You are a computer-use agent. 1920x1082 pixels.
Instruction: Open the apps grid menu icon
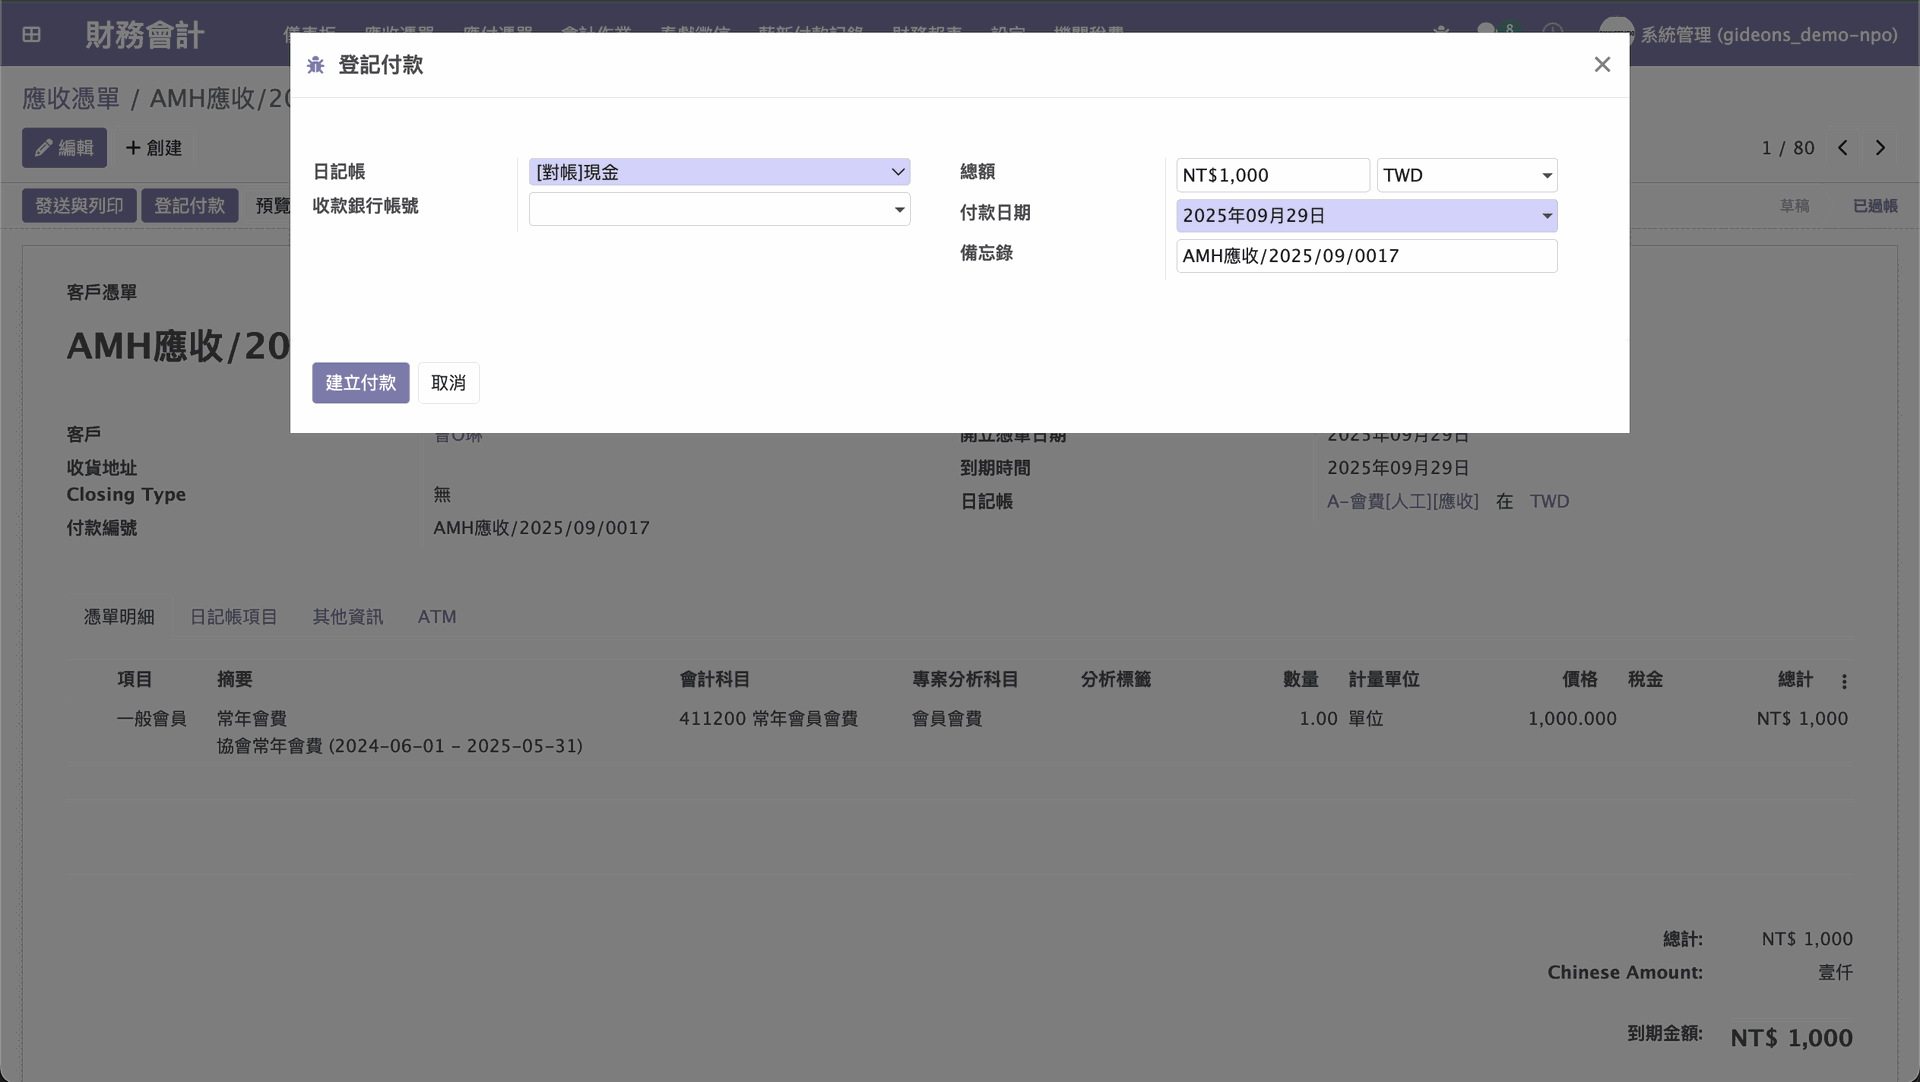point(32,35)
